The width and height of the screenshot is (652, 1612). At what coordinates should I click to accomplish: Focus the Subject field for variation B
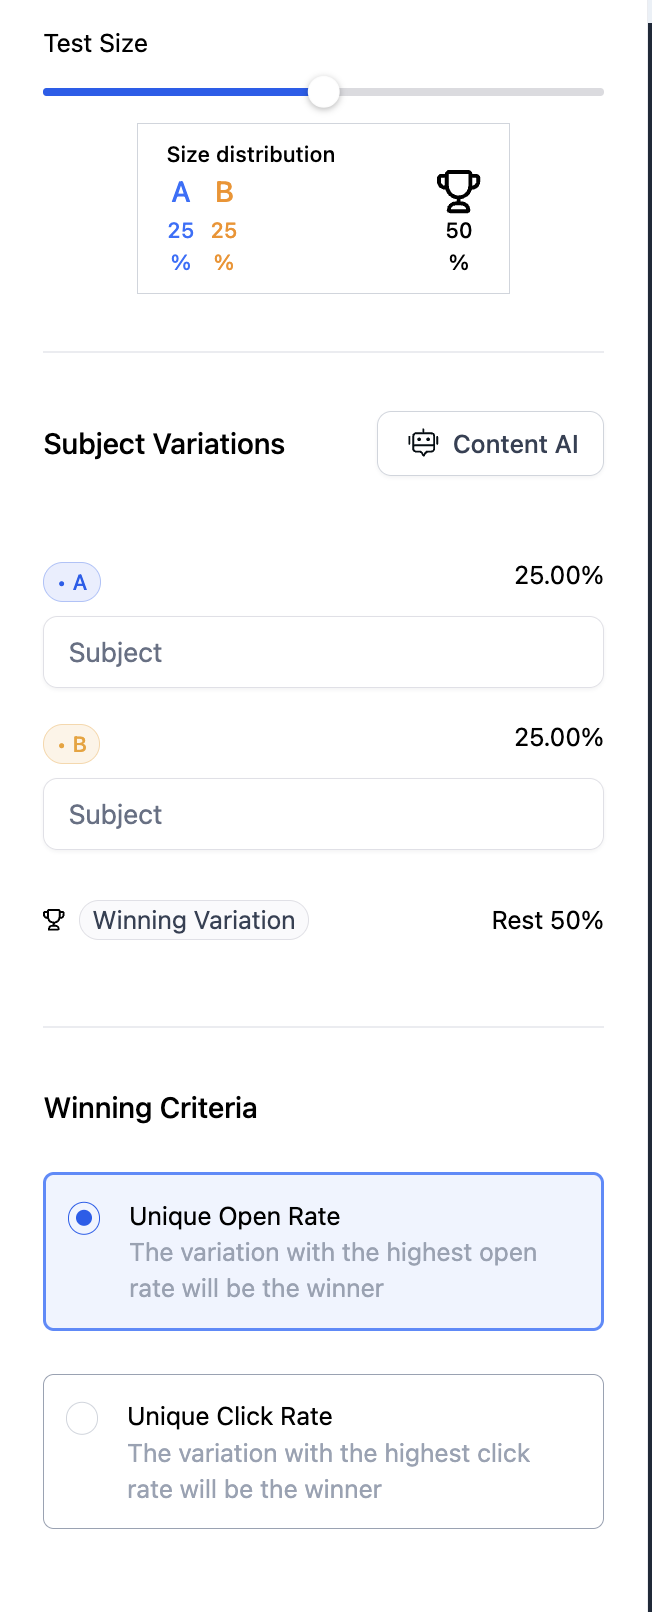[x=323, y=814]
